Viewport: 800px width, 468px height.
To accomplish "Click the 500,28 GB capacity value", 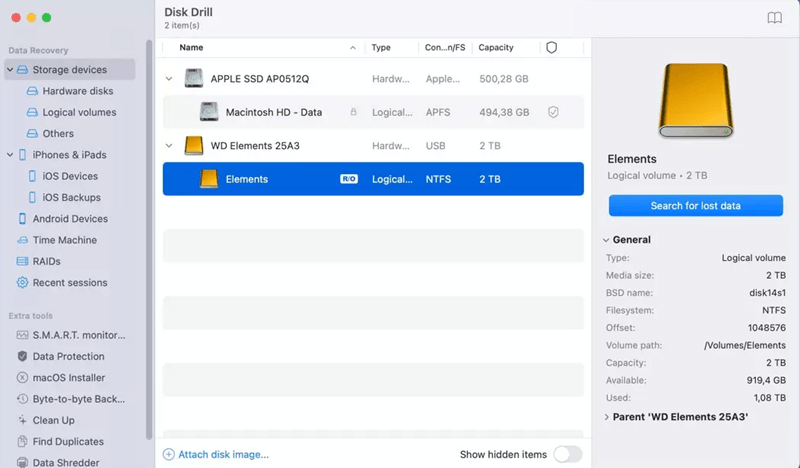I will tap(504, 79).
